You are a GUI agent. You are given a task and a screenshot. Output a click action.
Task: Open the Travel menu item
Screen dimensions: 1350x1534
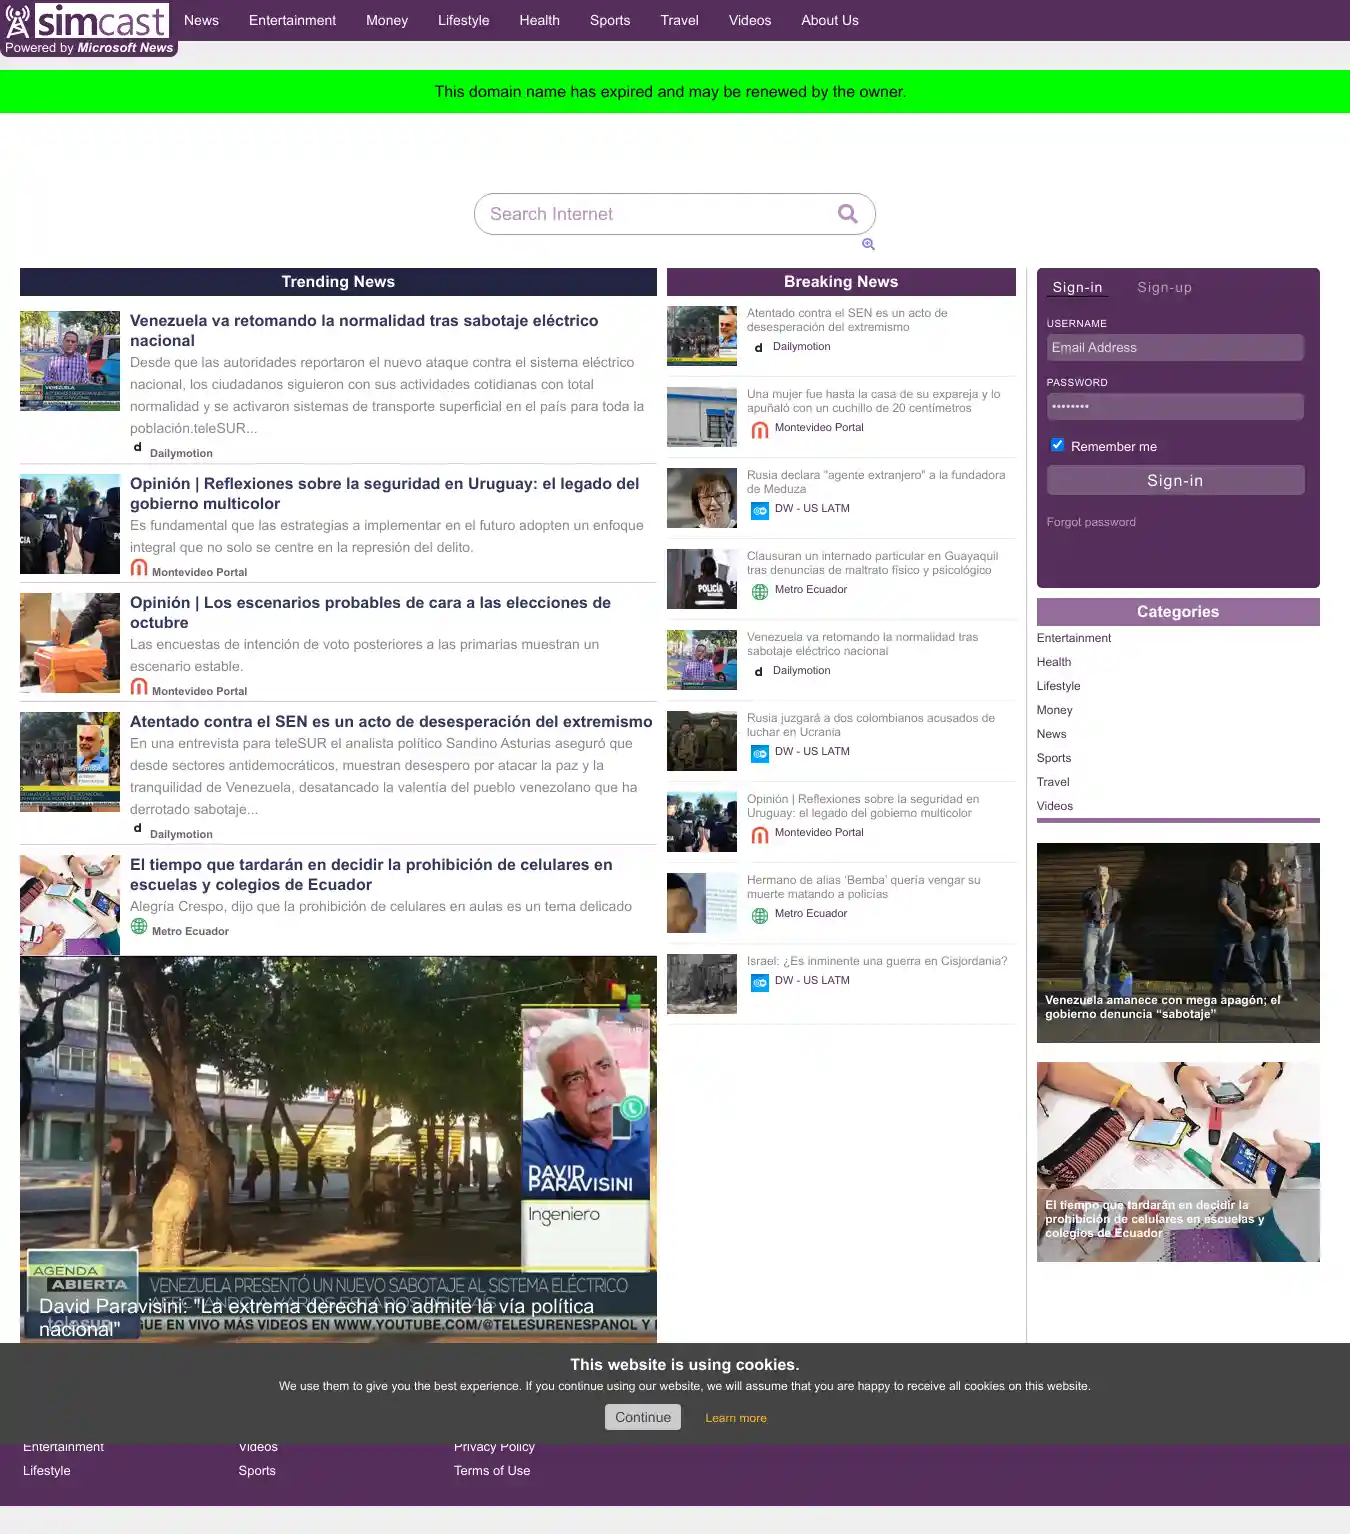click(679, 20)
